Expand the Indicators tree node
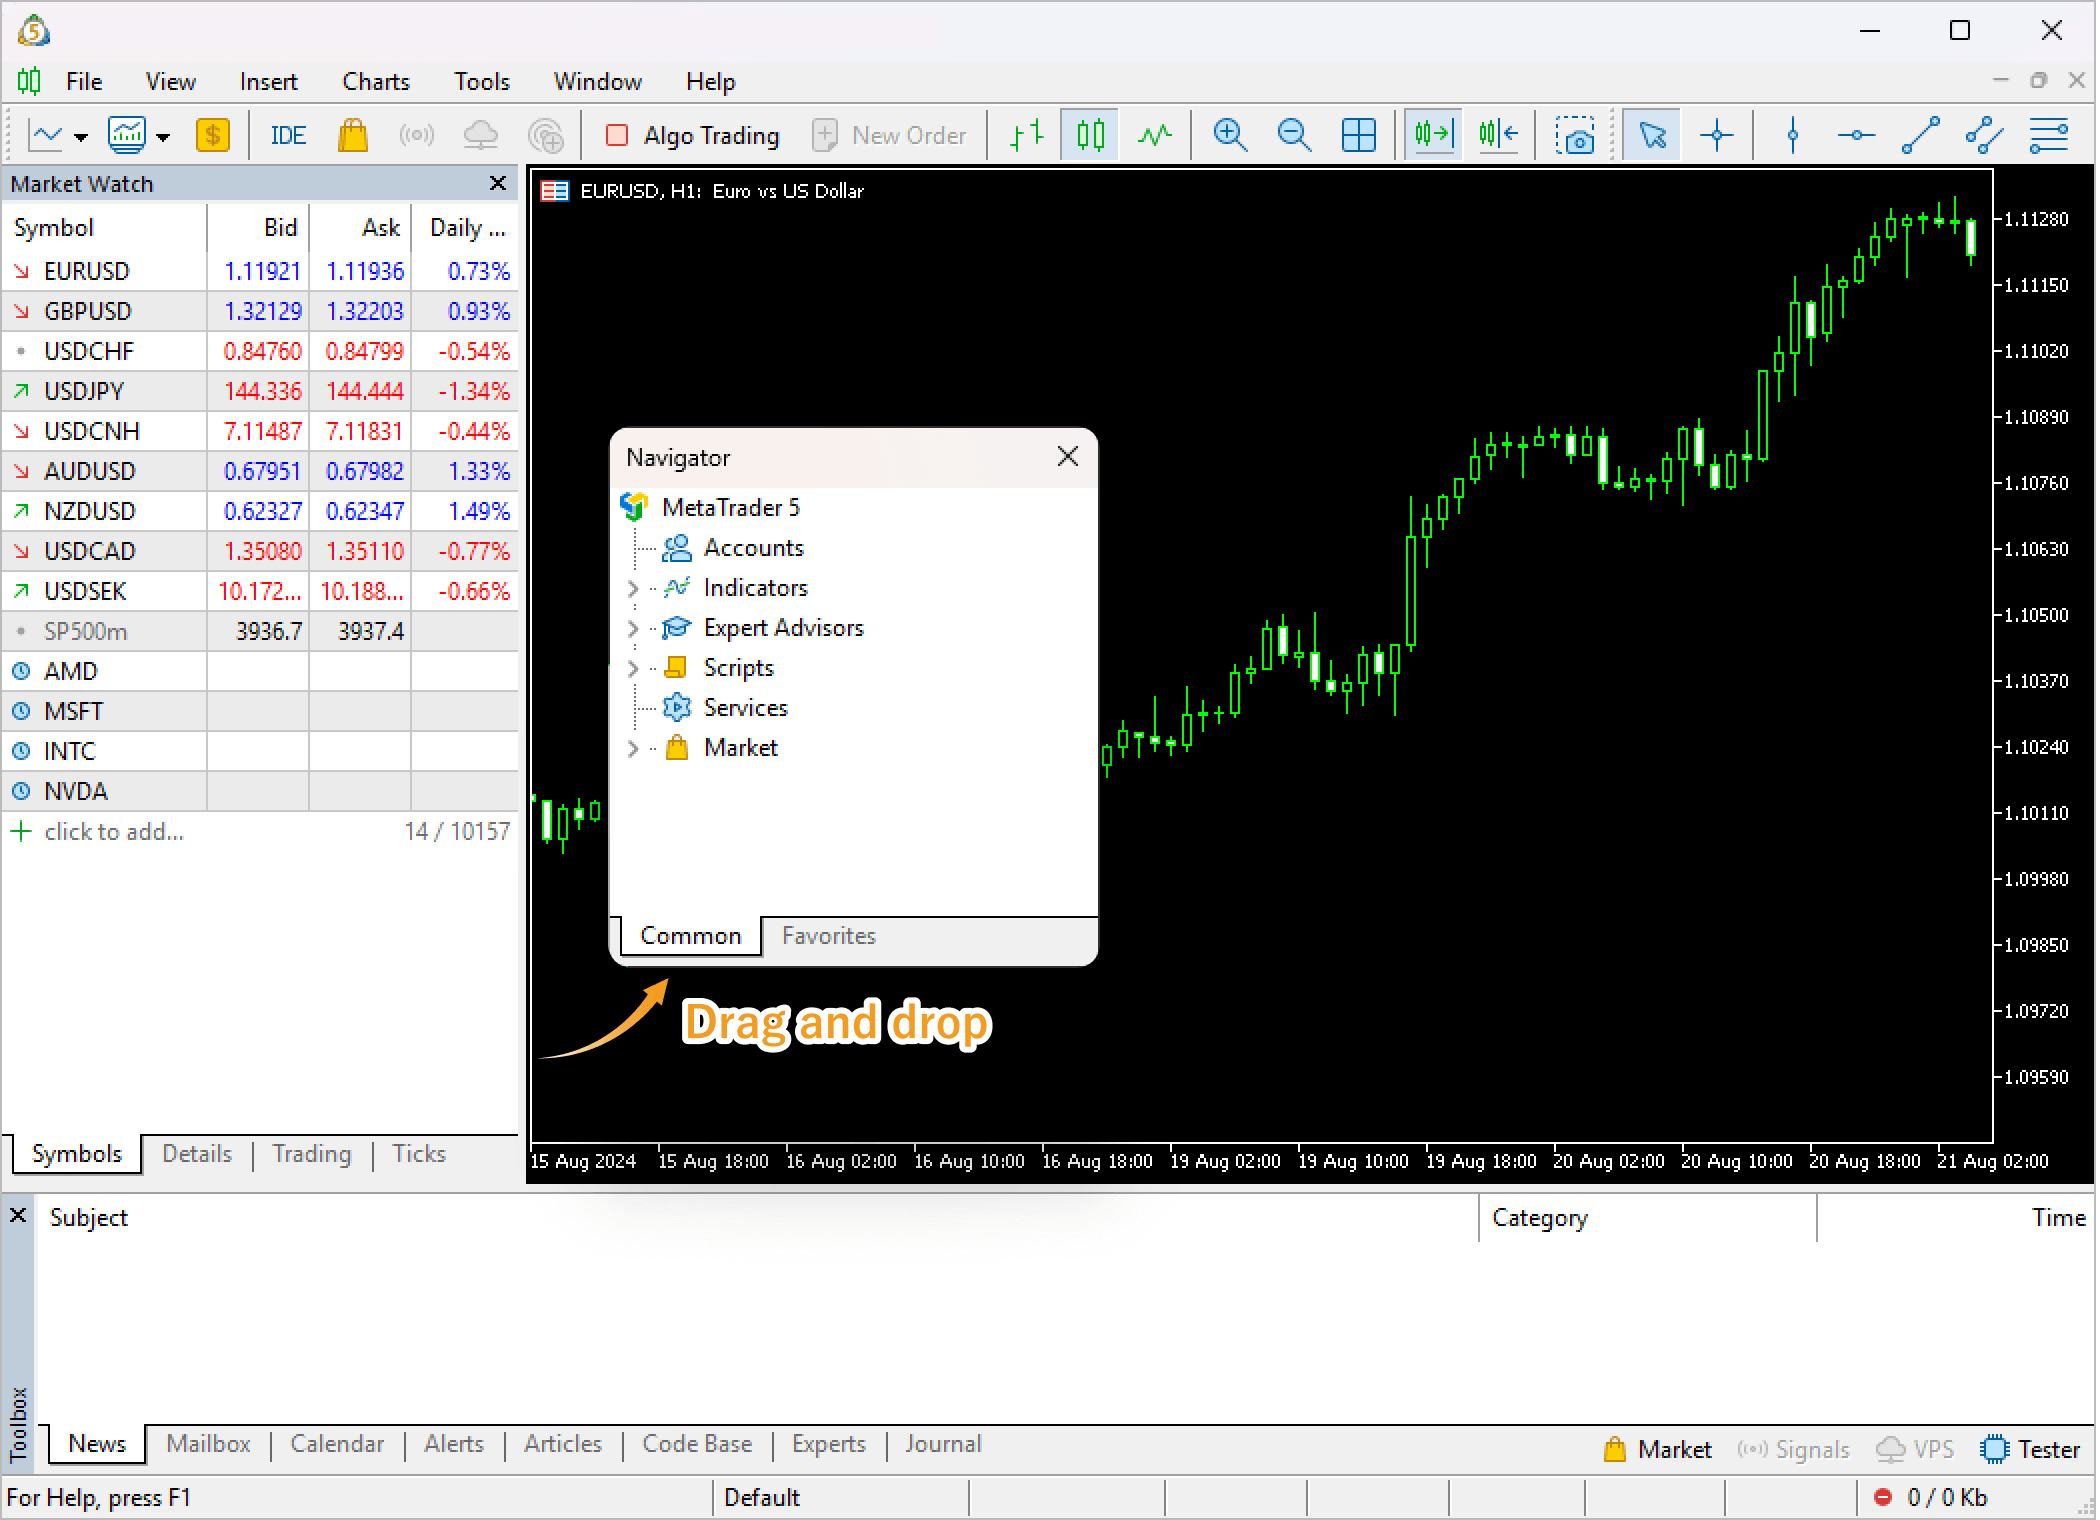 point(633,589)
